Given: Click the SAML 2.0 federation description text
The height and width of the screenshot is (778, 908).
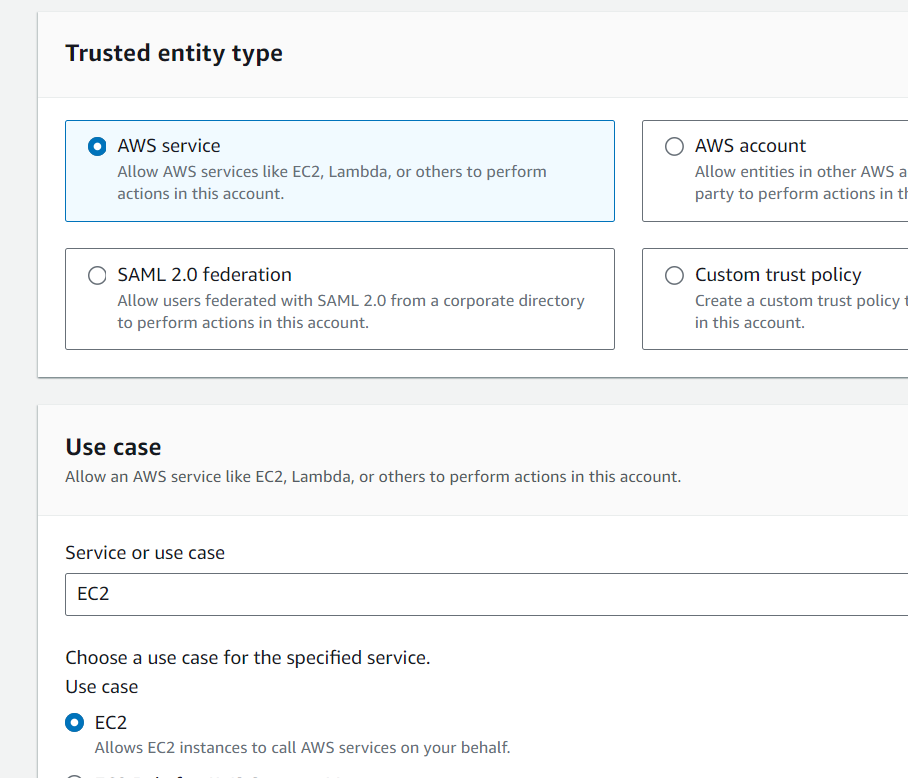Looking at the screenshot, I should 351,311.
